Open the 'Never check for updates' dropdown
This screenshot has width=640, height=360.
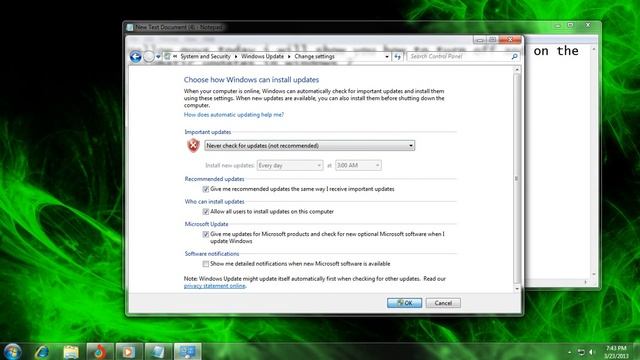click(309, 146)
